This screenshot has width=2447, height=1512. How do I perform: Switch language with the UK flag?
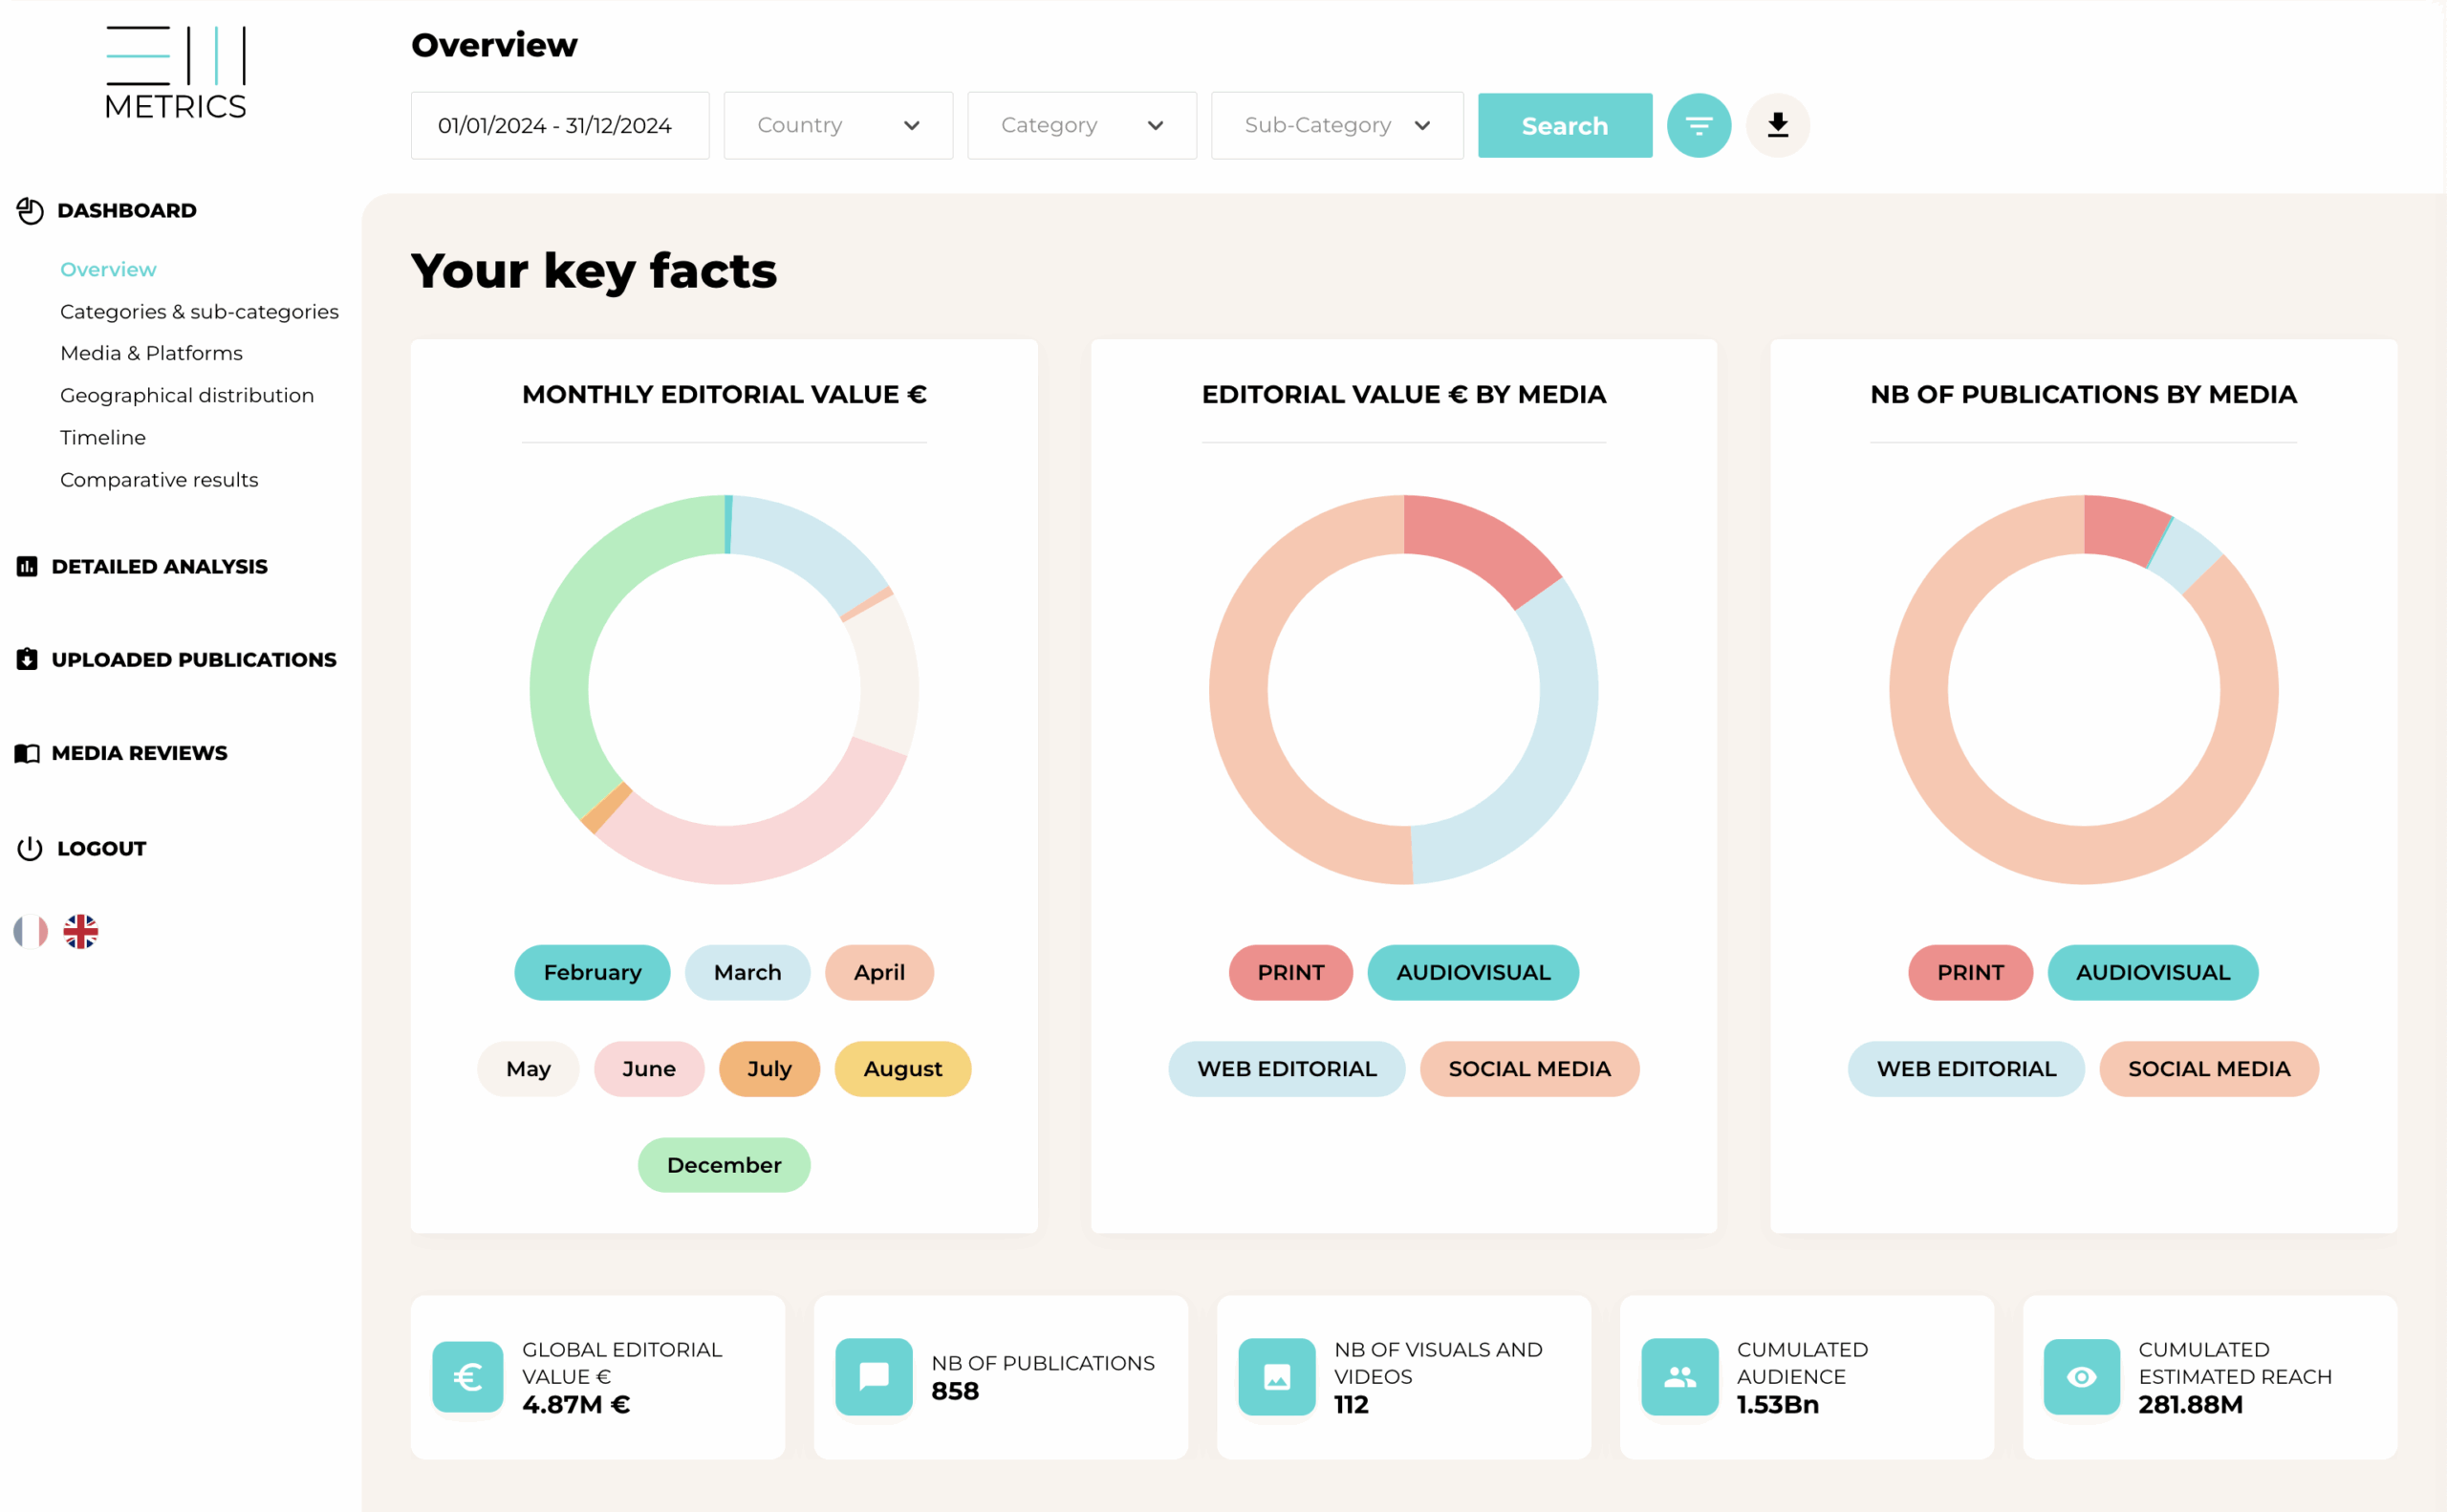pyautogui.click(x=81, y=931)
